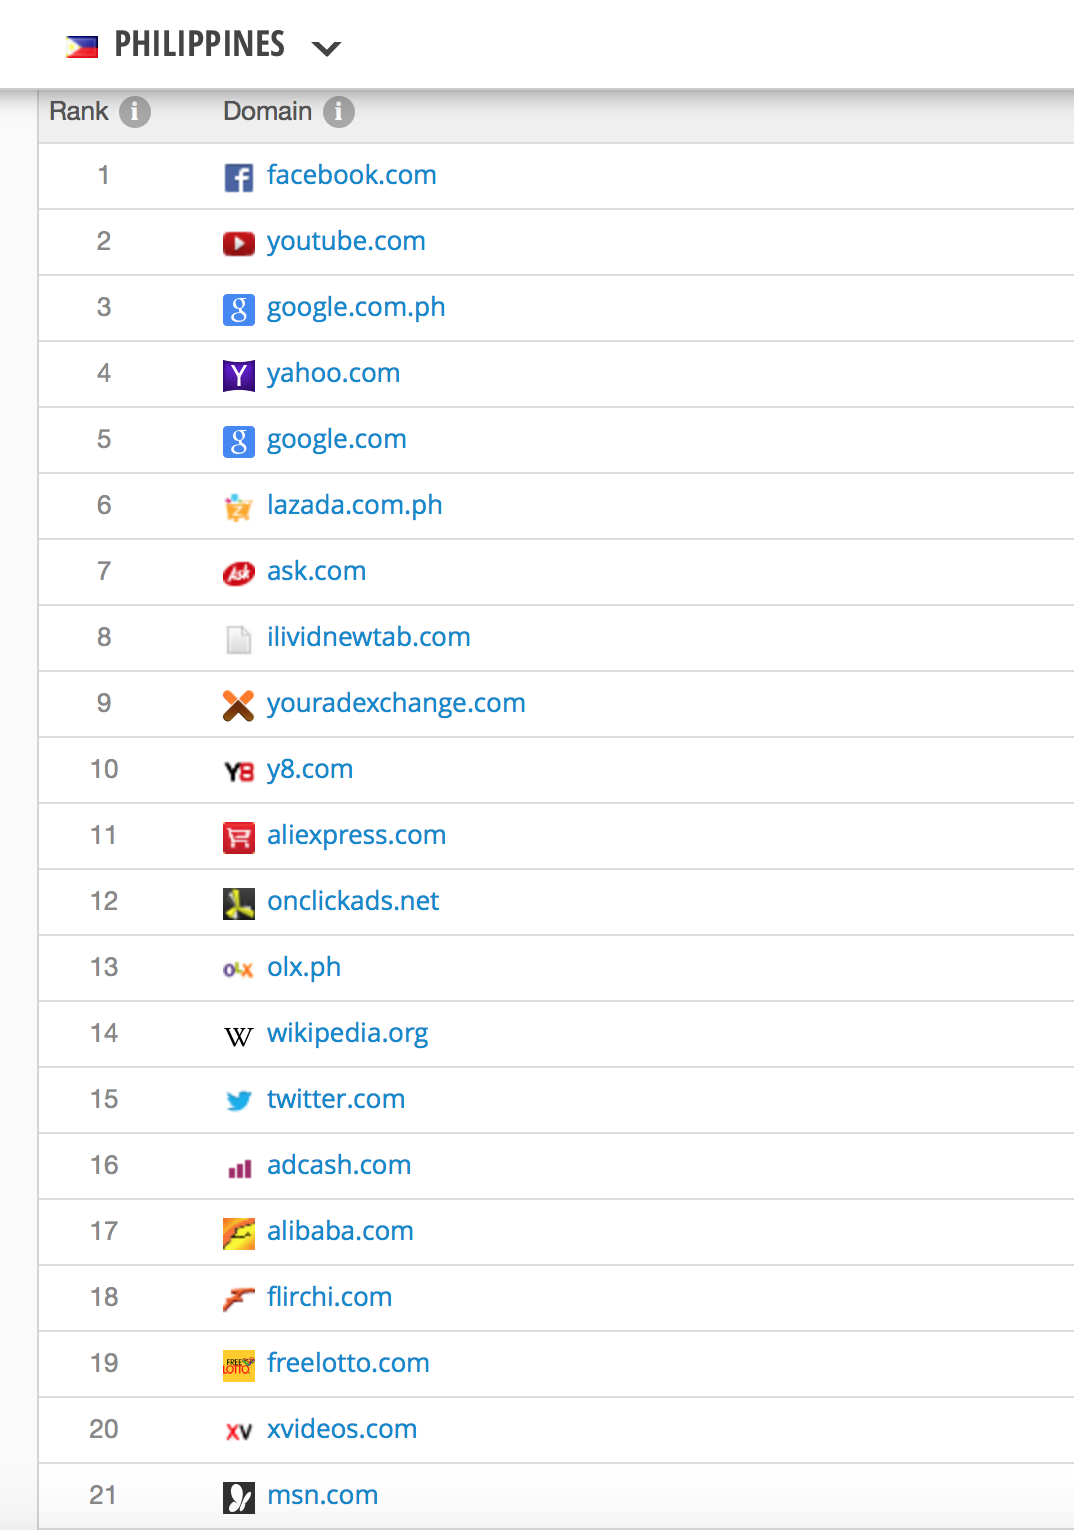The image size is (1074, 1530).
Task: Click the orange X youradexchange favicon
Action: click(238, 705)
